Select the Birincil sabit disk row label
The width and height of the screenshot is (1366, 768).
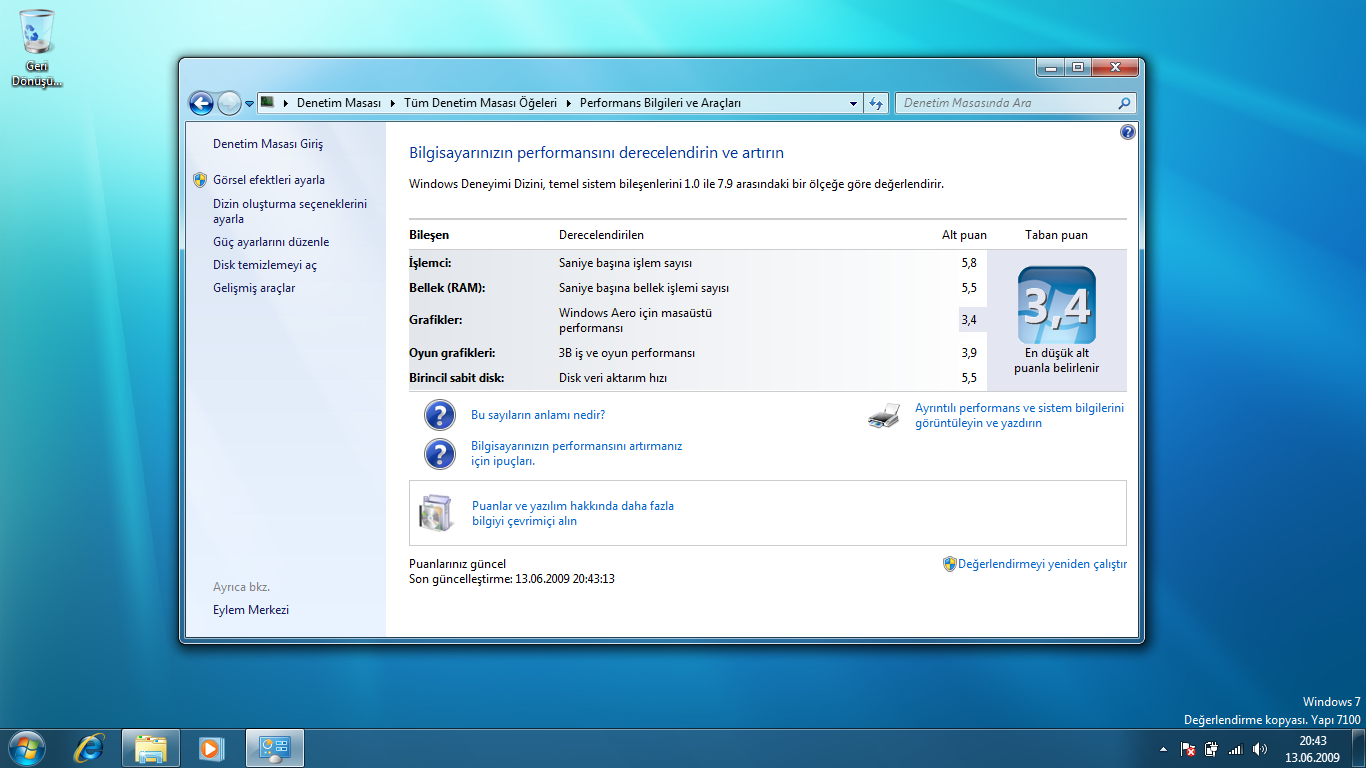pyautogui.click(x=457, y=378)
